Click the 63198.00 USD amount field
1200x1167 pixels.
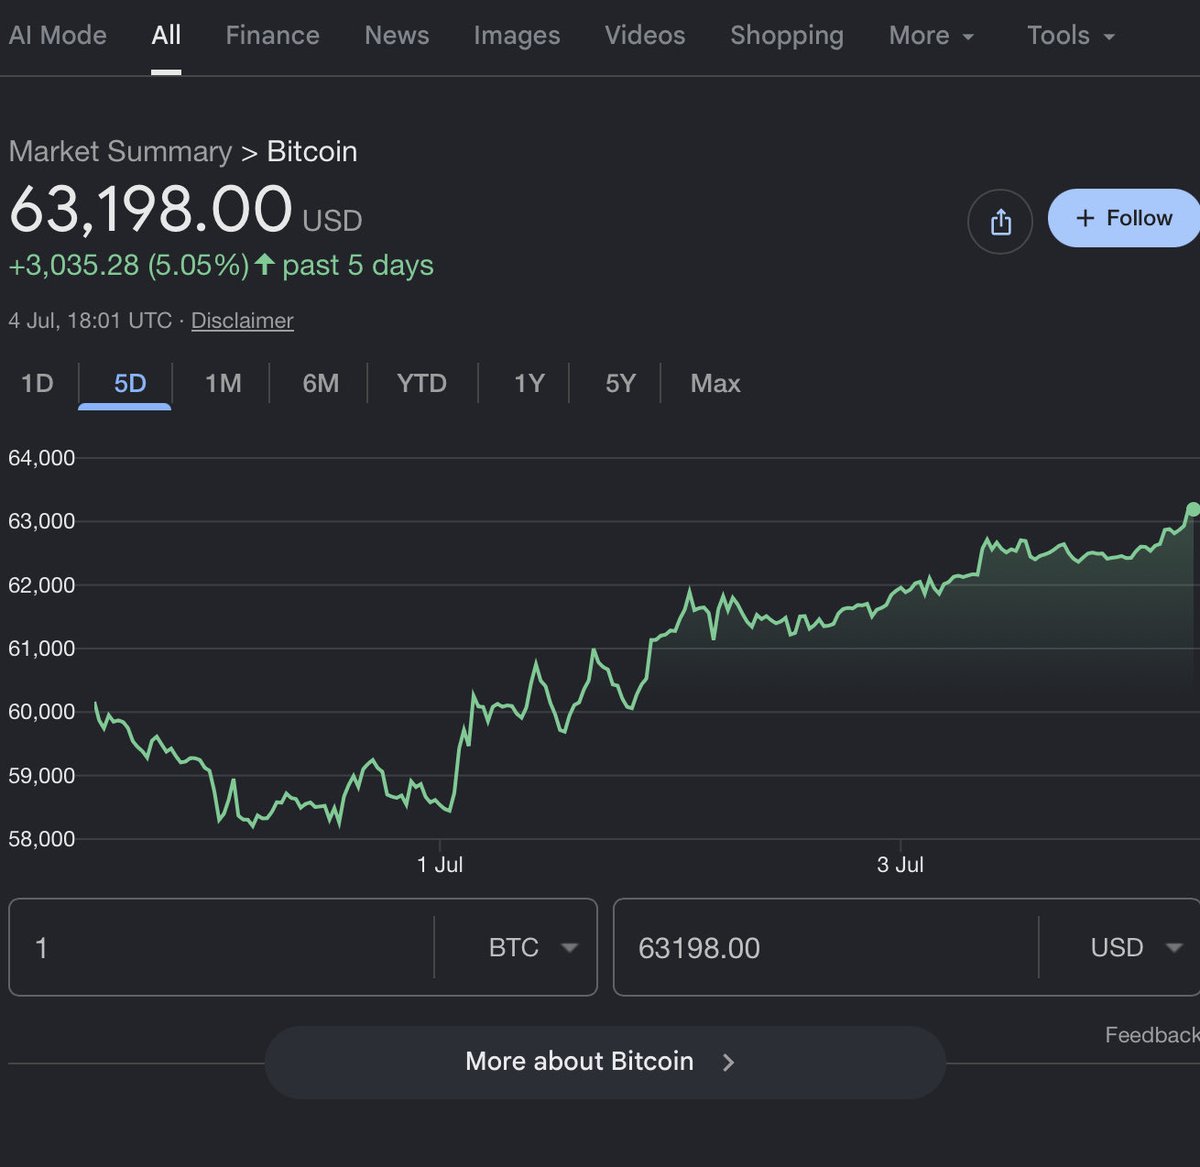point(827,947)
